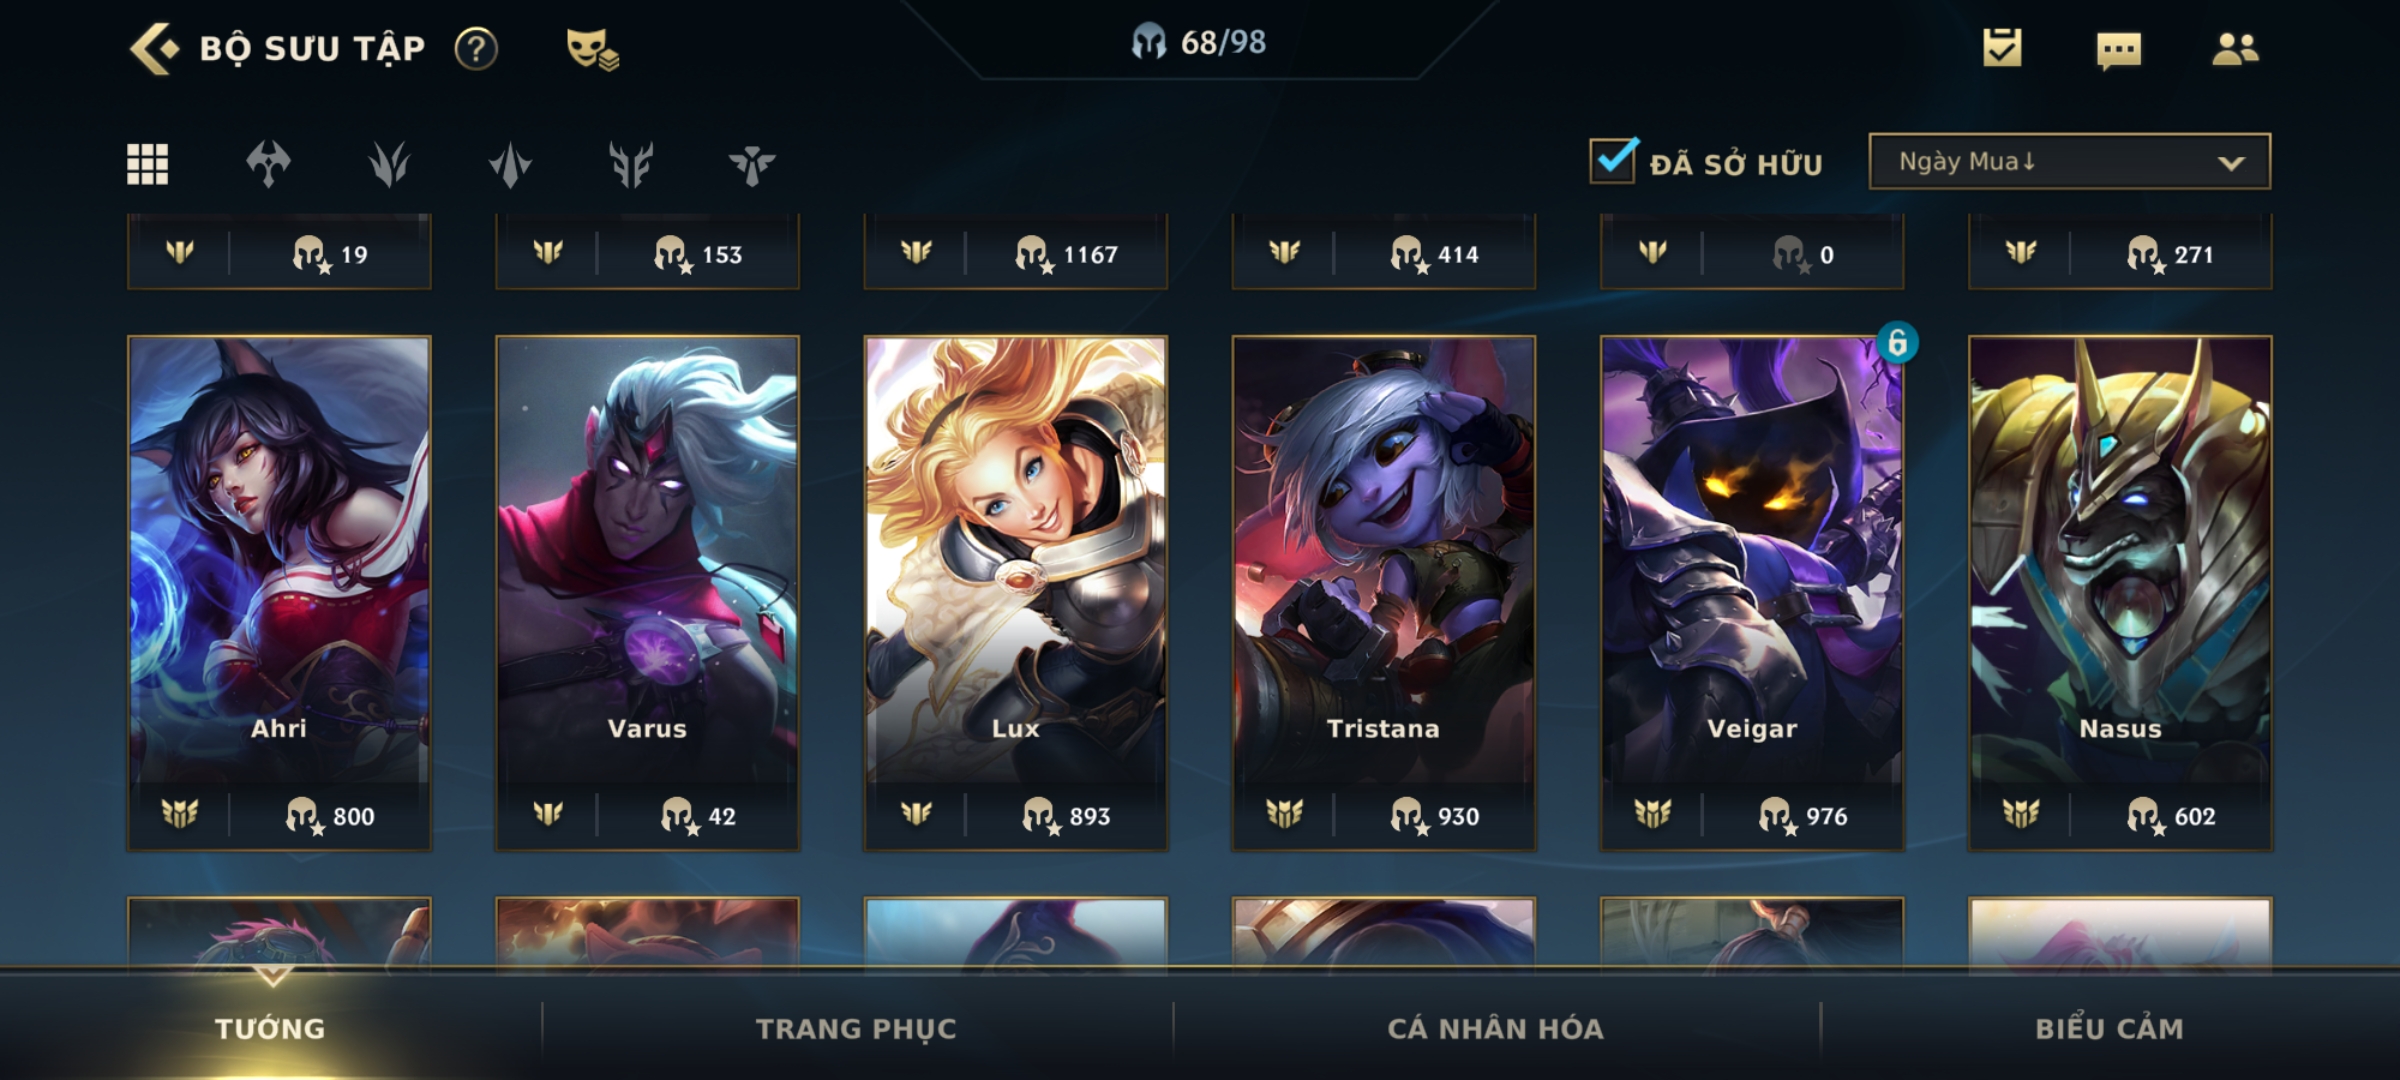
Task: Uncheck the ĐÃ SỞ HỮU checkbox
Action: 1613,160
